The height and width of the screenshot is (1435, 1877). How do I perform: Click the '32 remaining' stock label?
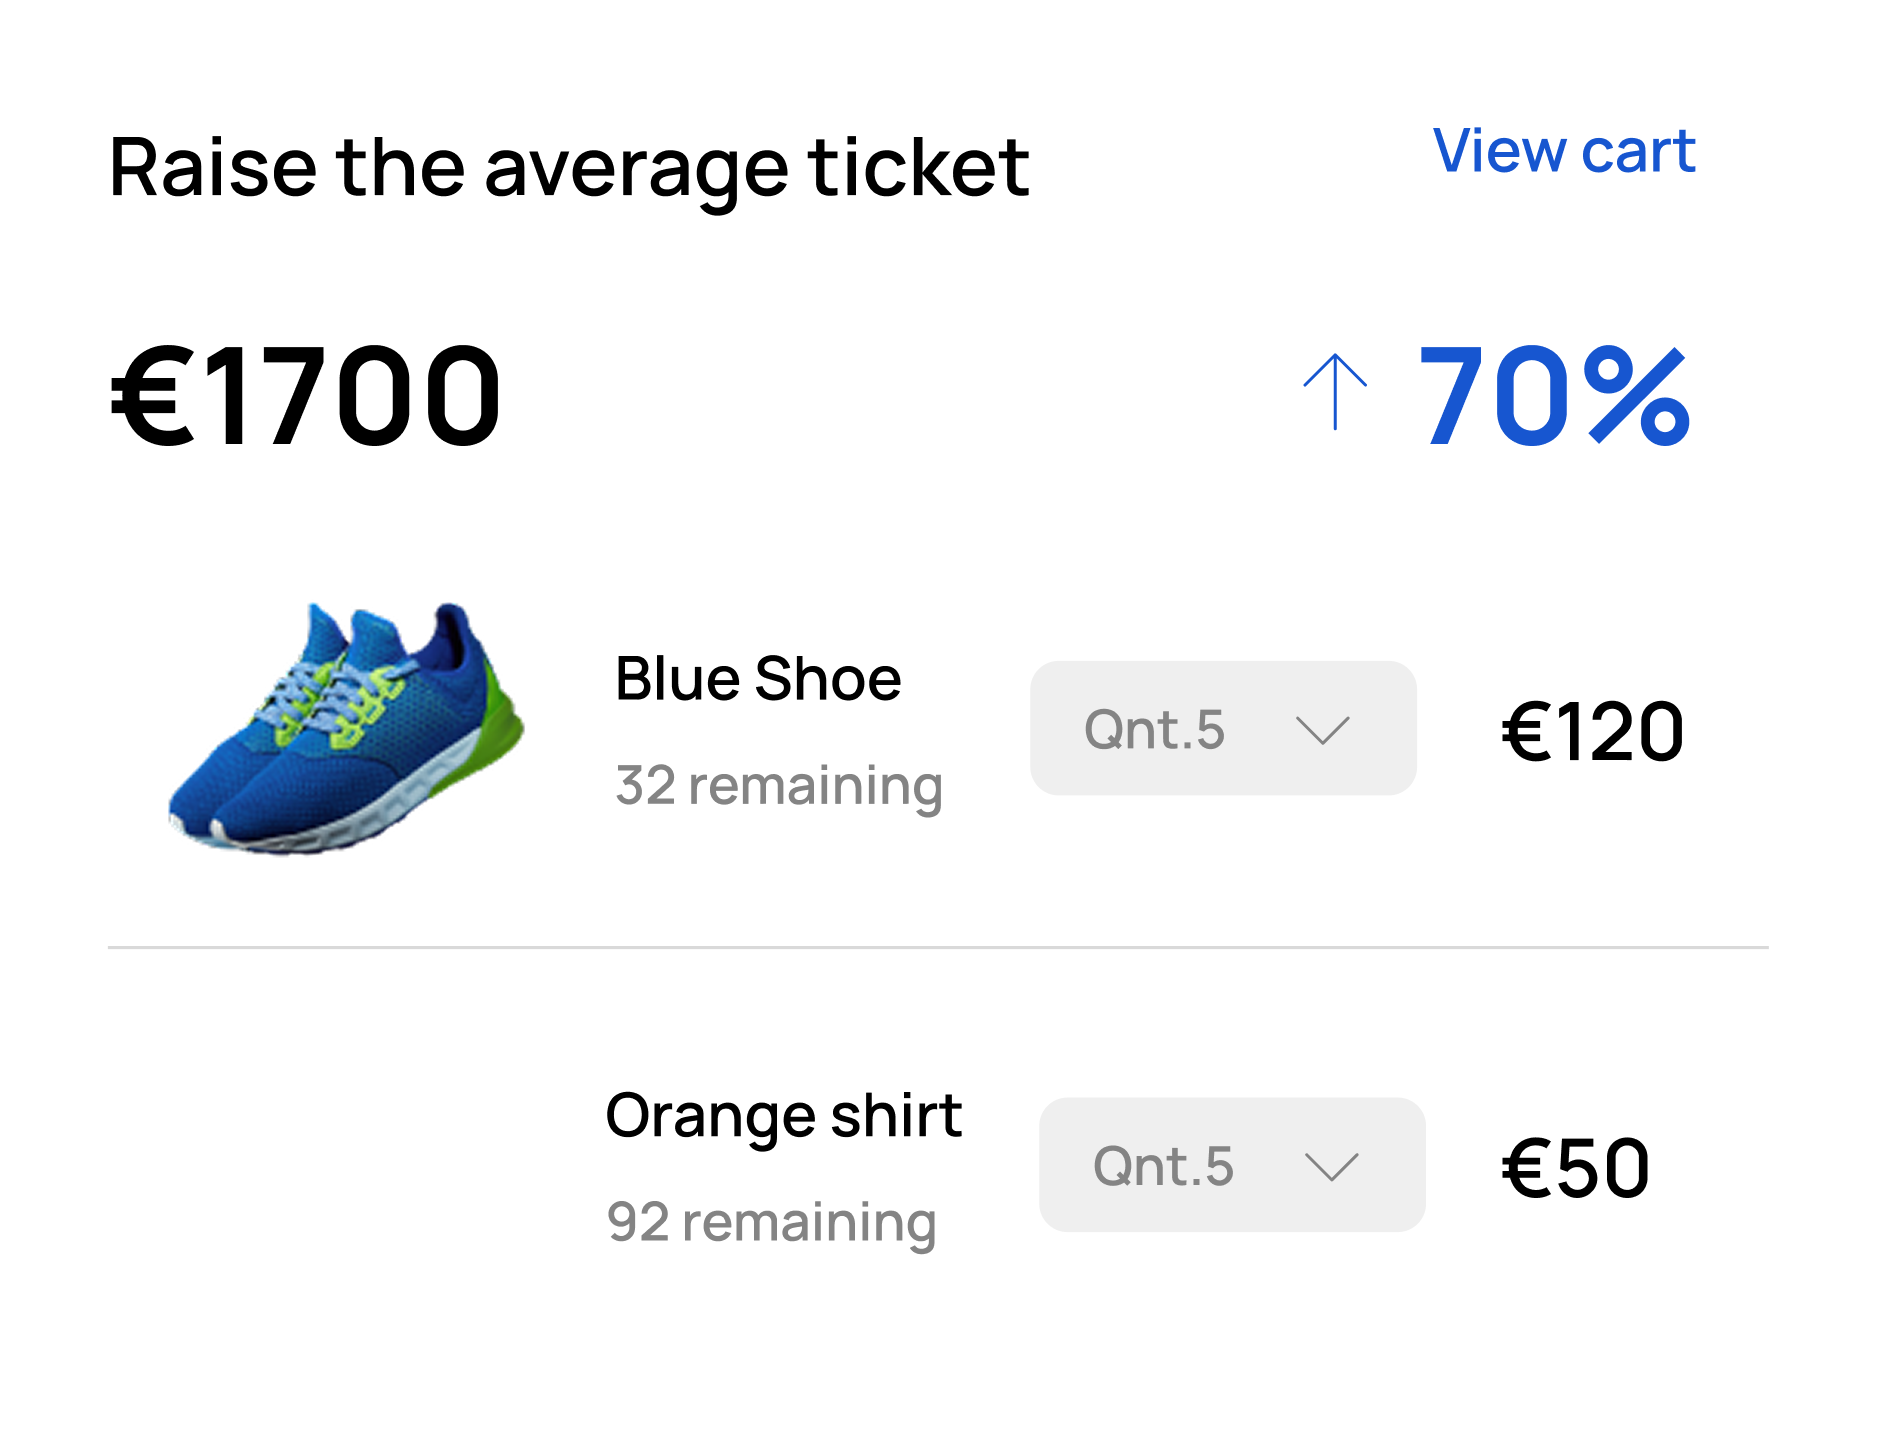[x=779, y=786]
